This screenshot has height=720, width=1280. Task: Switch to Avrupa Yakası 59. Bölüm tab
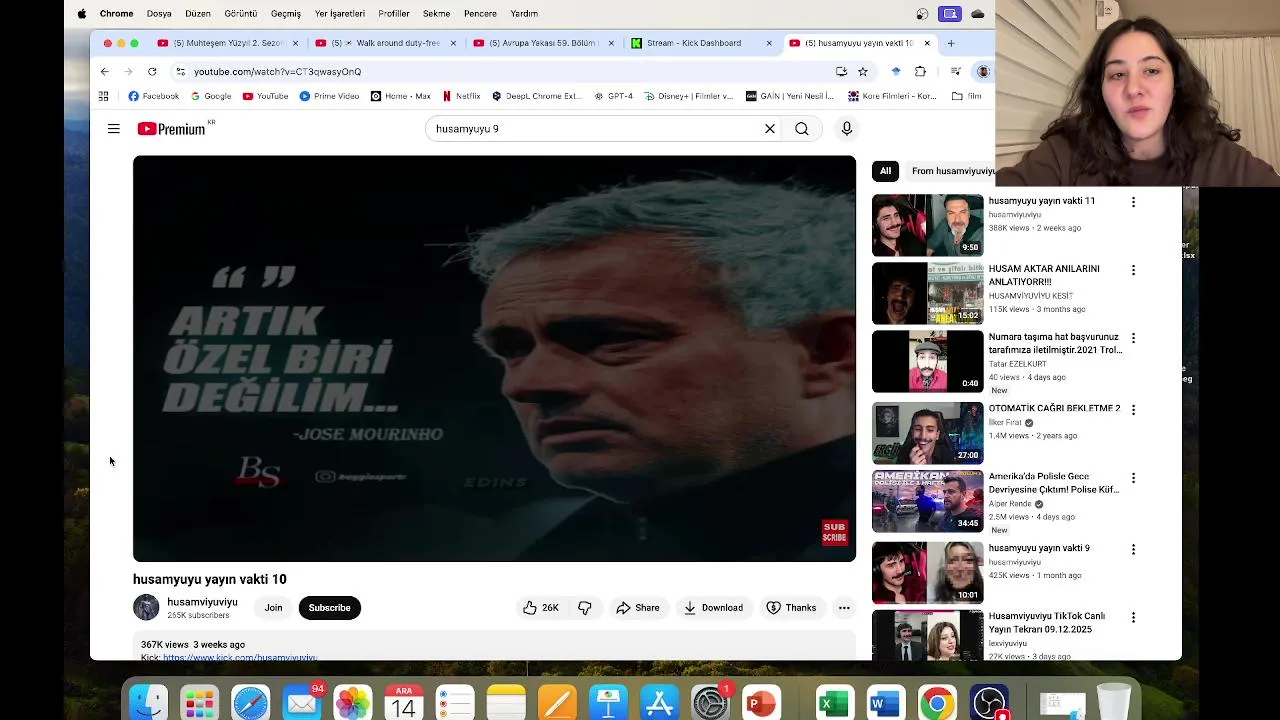tap(540, 43)
